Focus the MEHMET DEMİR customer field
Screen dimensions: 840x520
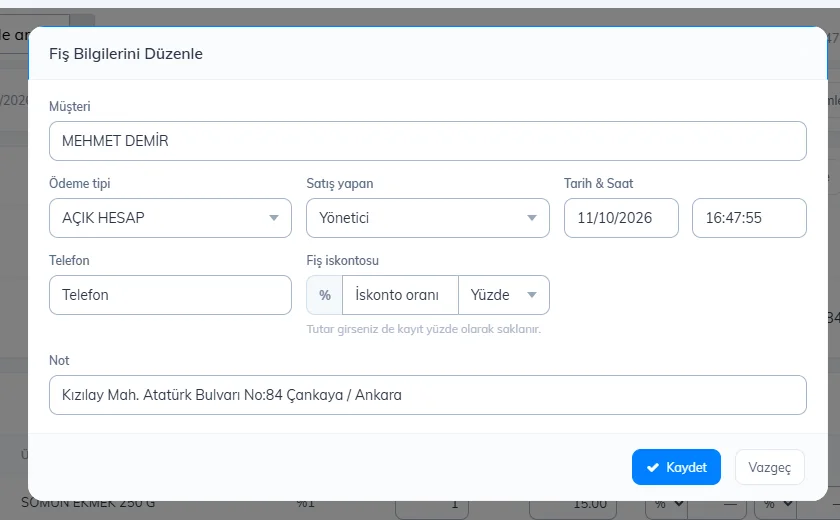point(428,141)
